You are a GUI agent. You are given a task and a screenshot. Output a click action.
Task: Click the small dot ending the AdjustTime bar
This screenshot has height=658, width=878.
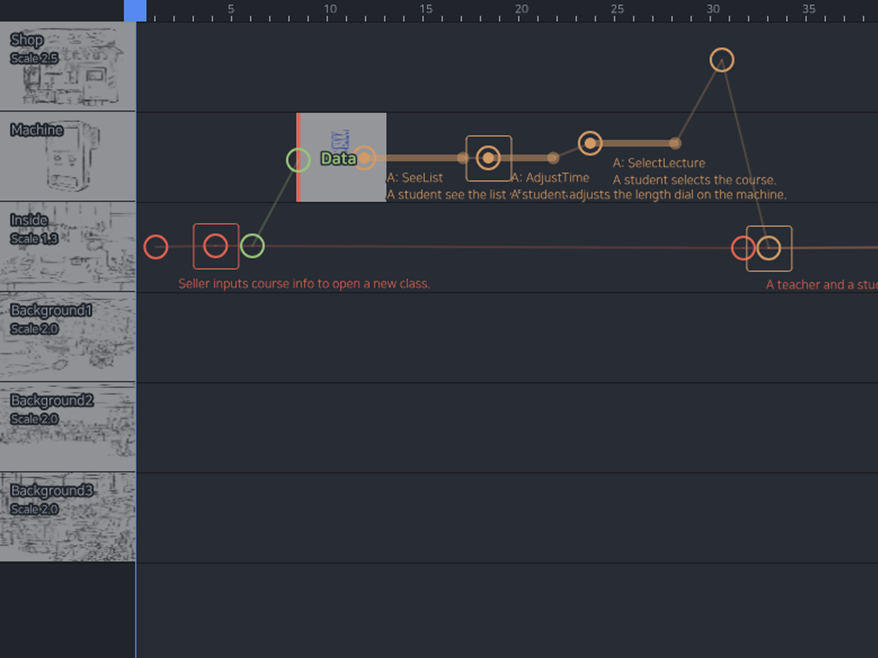553,158
